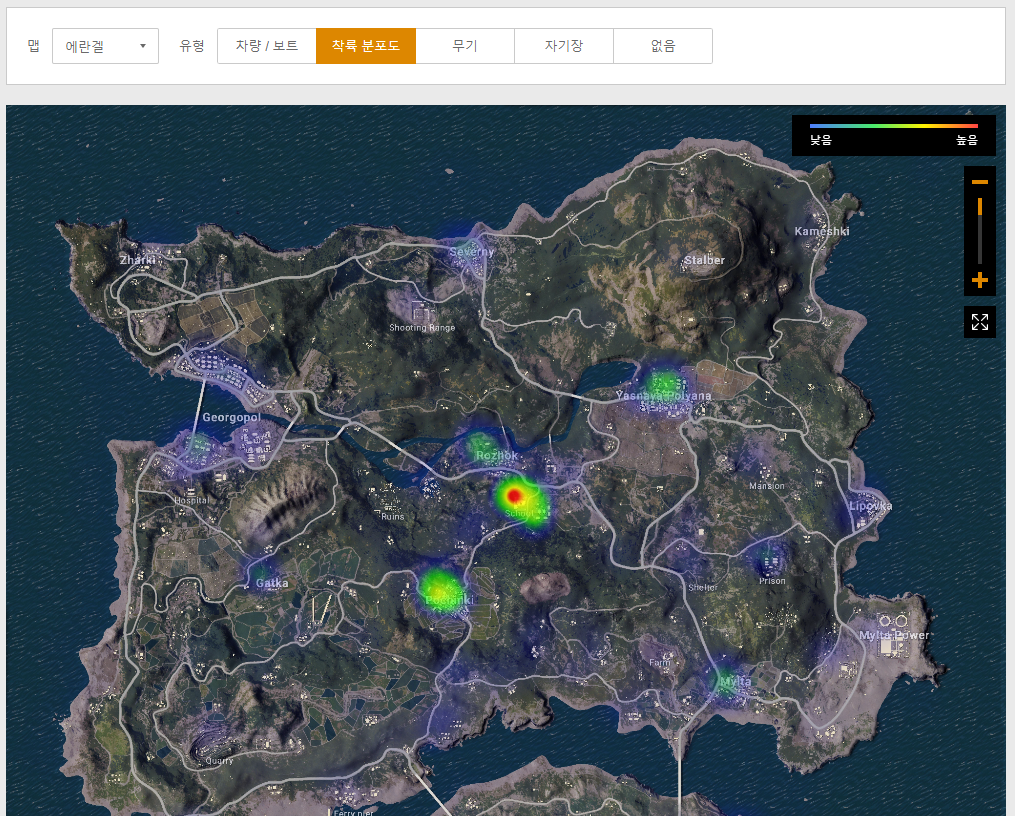Click the Prison map label

click(772, 581)
